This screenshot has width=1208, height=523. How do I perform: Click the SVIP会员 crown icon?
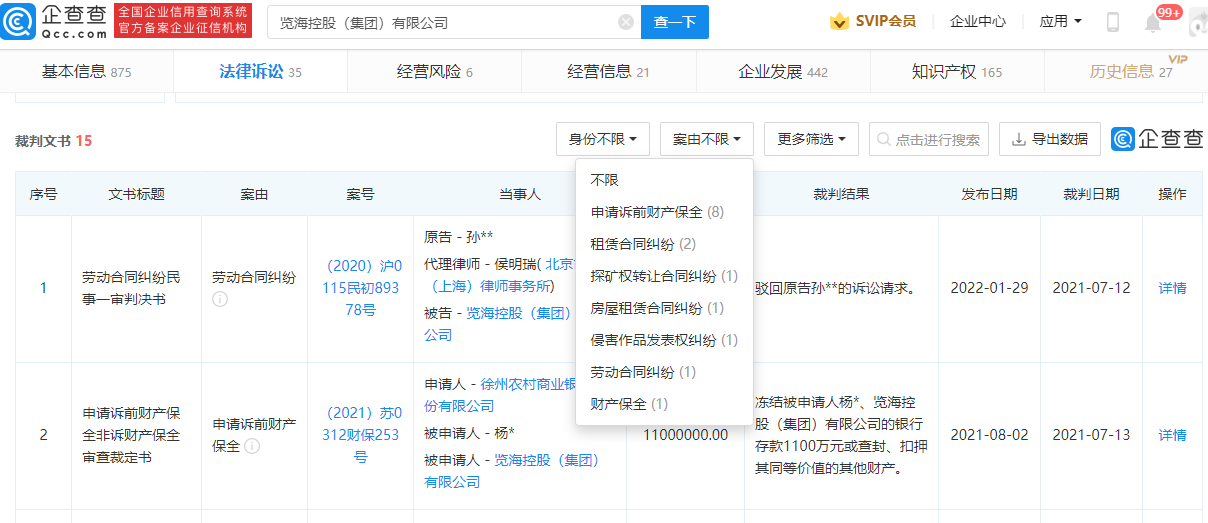839,21
